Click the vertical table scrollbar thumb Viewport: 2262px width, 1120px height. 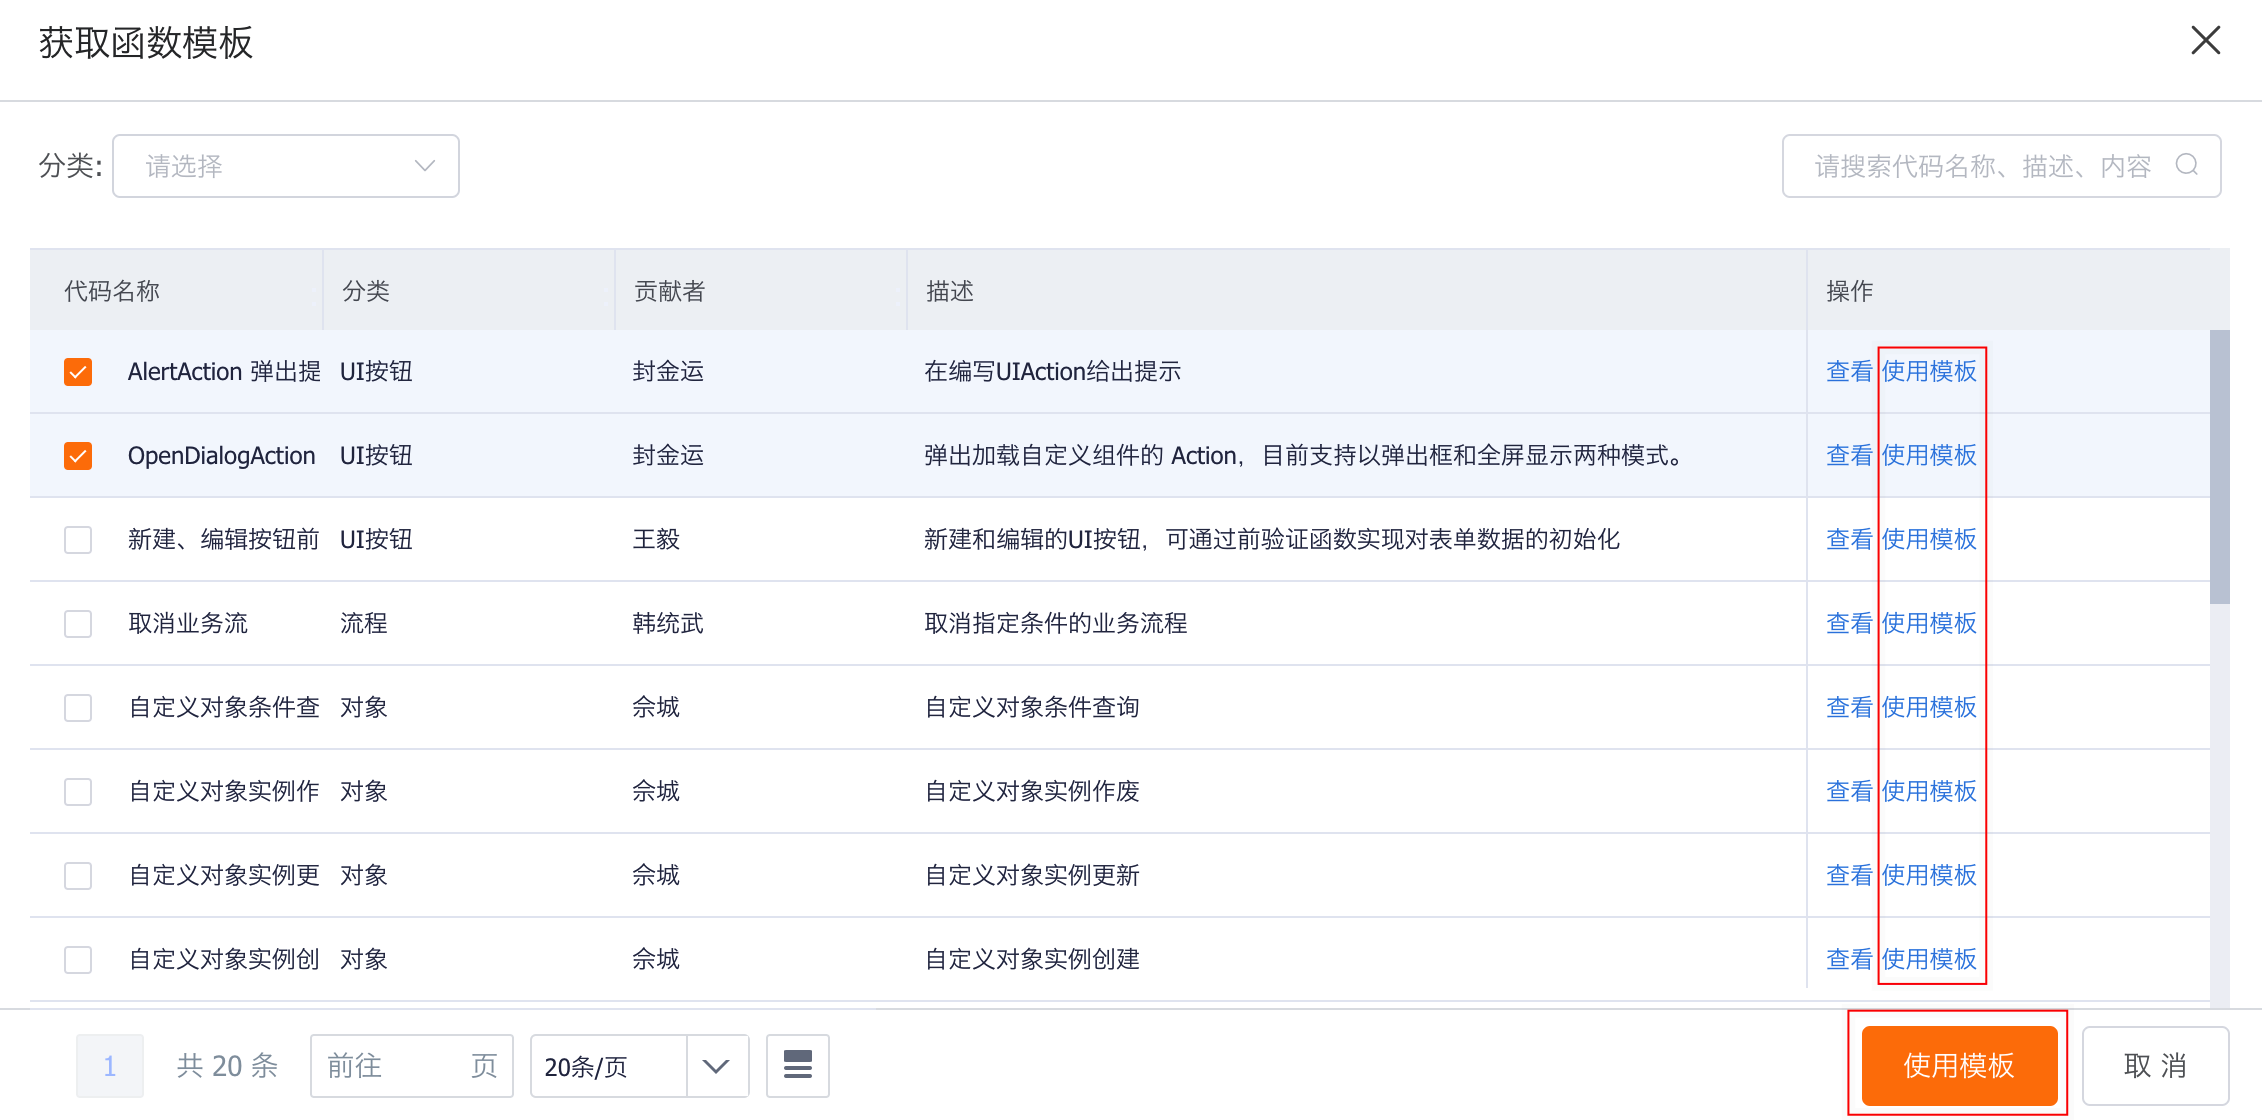pos(2219,466)
